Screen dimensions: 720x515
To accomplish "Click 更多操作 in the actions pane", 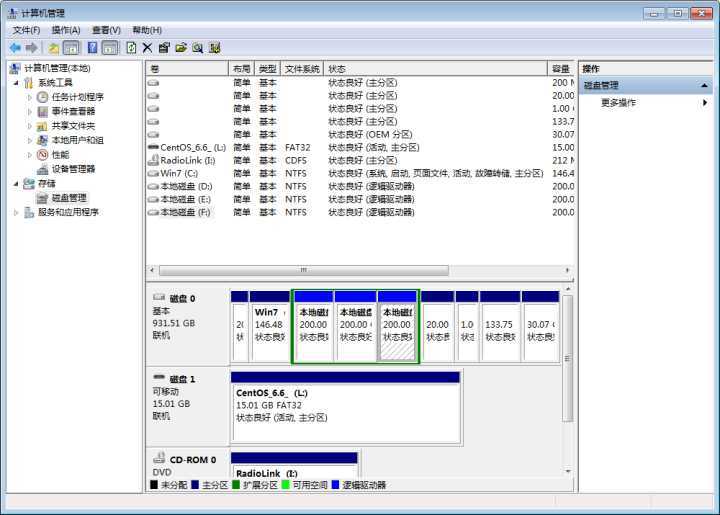I will click(618, 103).
